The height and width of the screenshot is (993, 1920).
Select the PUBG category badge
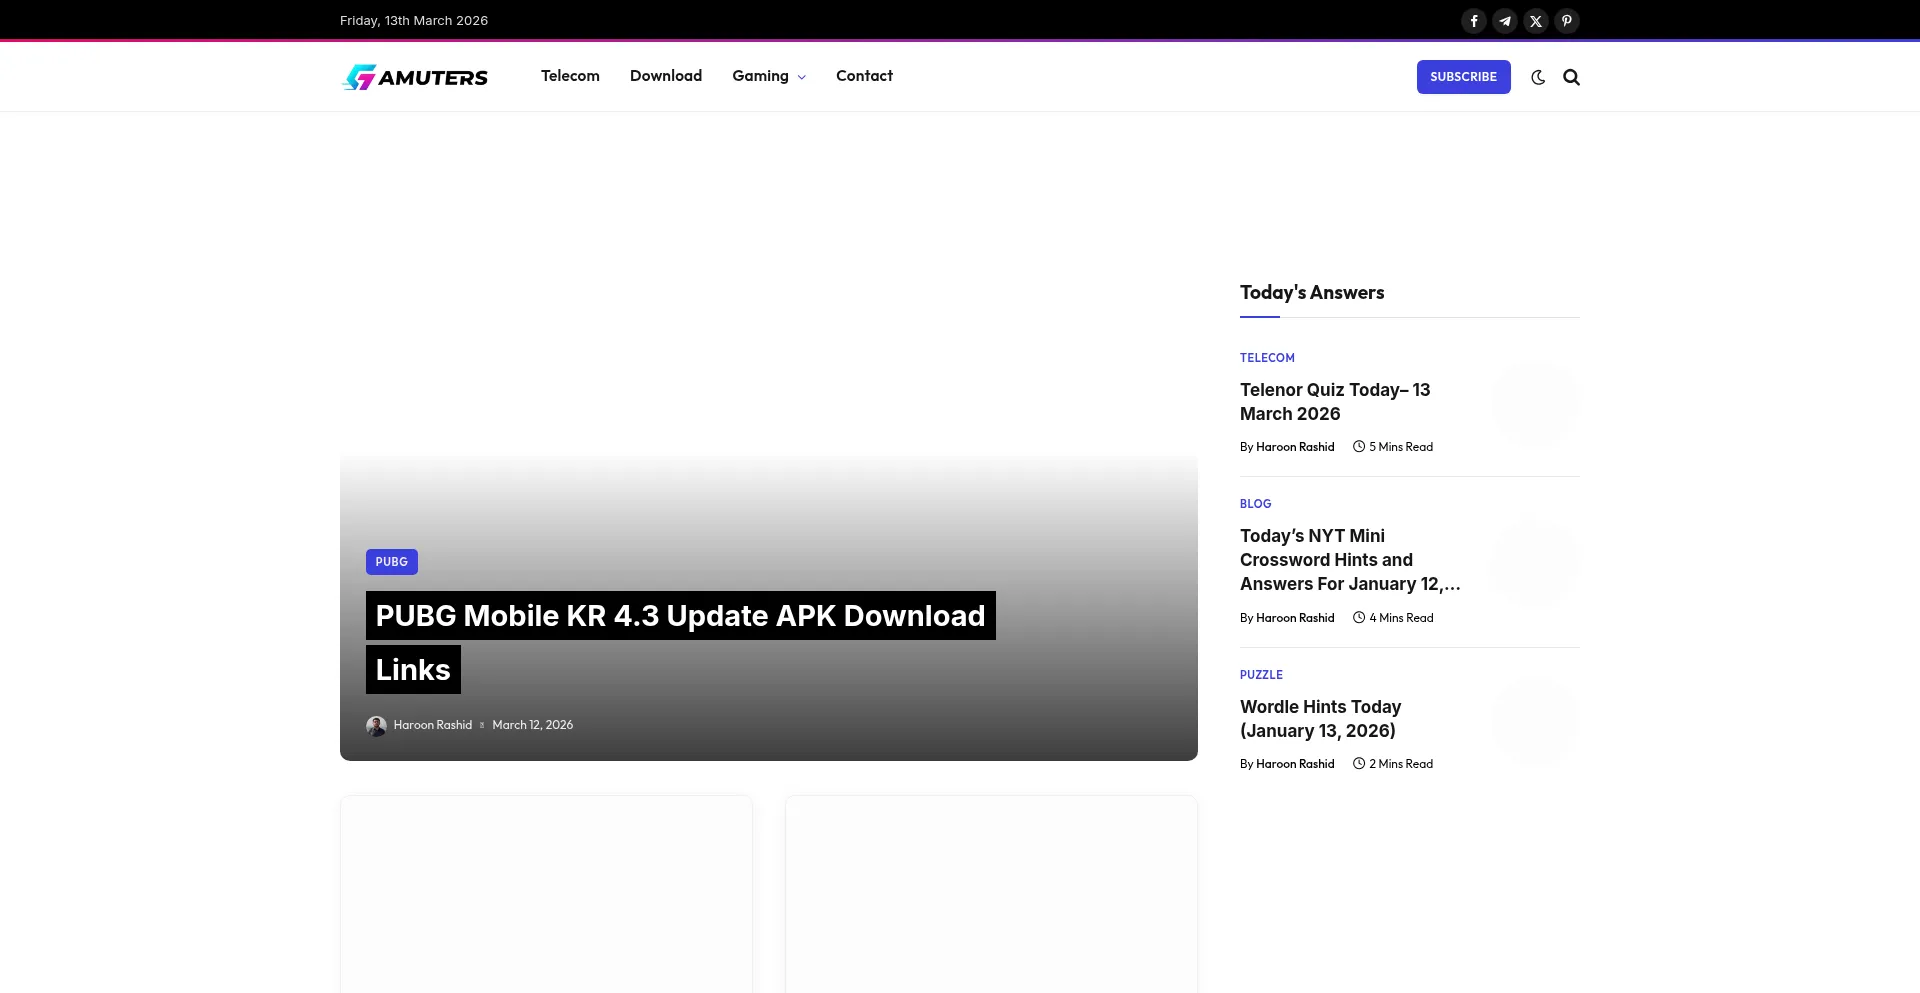pyautogui.click(x=392, y=562)
